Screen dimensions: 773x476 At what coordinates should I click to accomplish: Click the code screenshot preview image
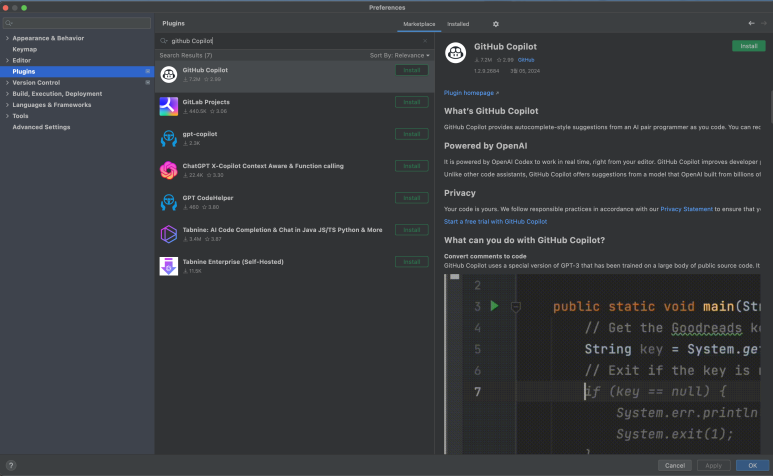[602, 364]
